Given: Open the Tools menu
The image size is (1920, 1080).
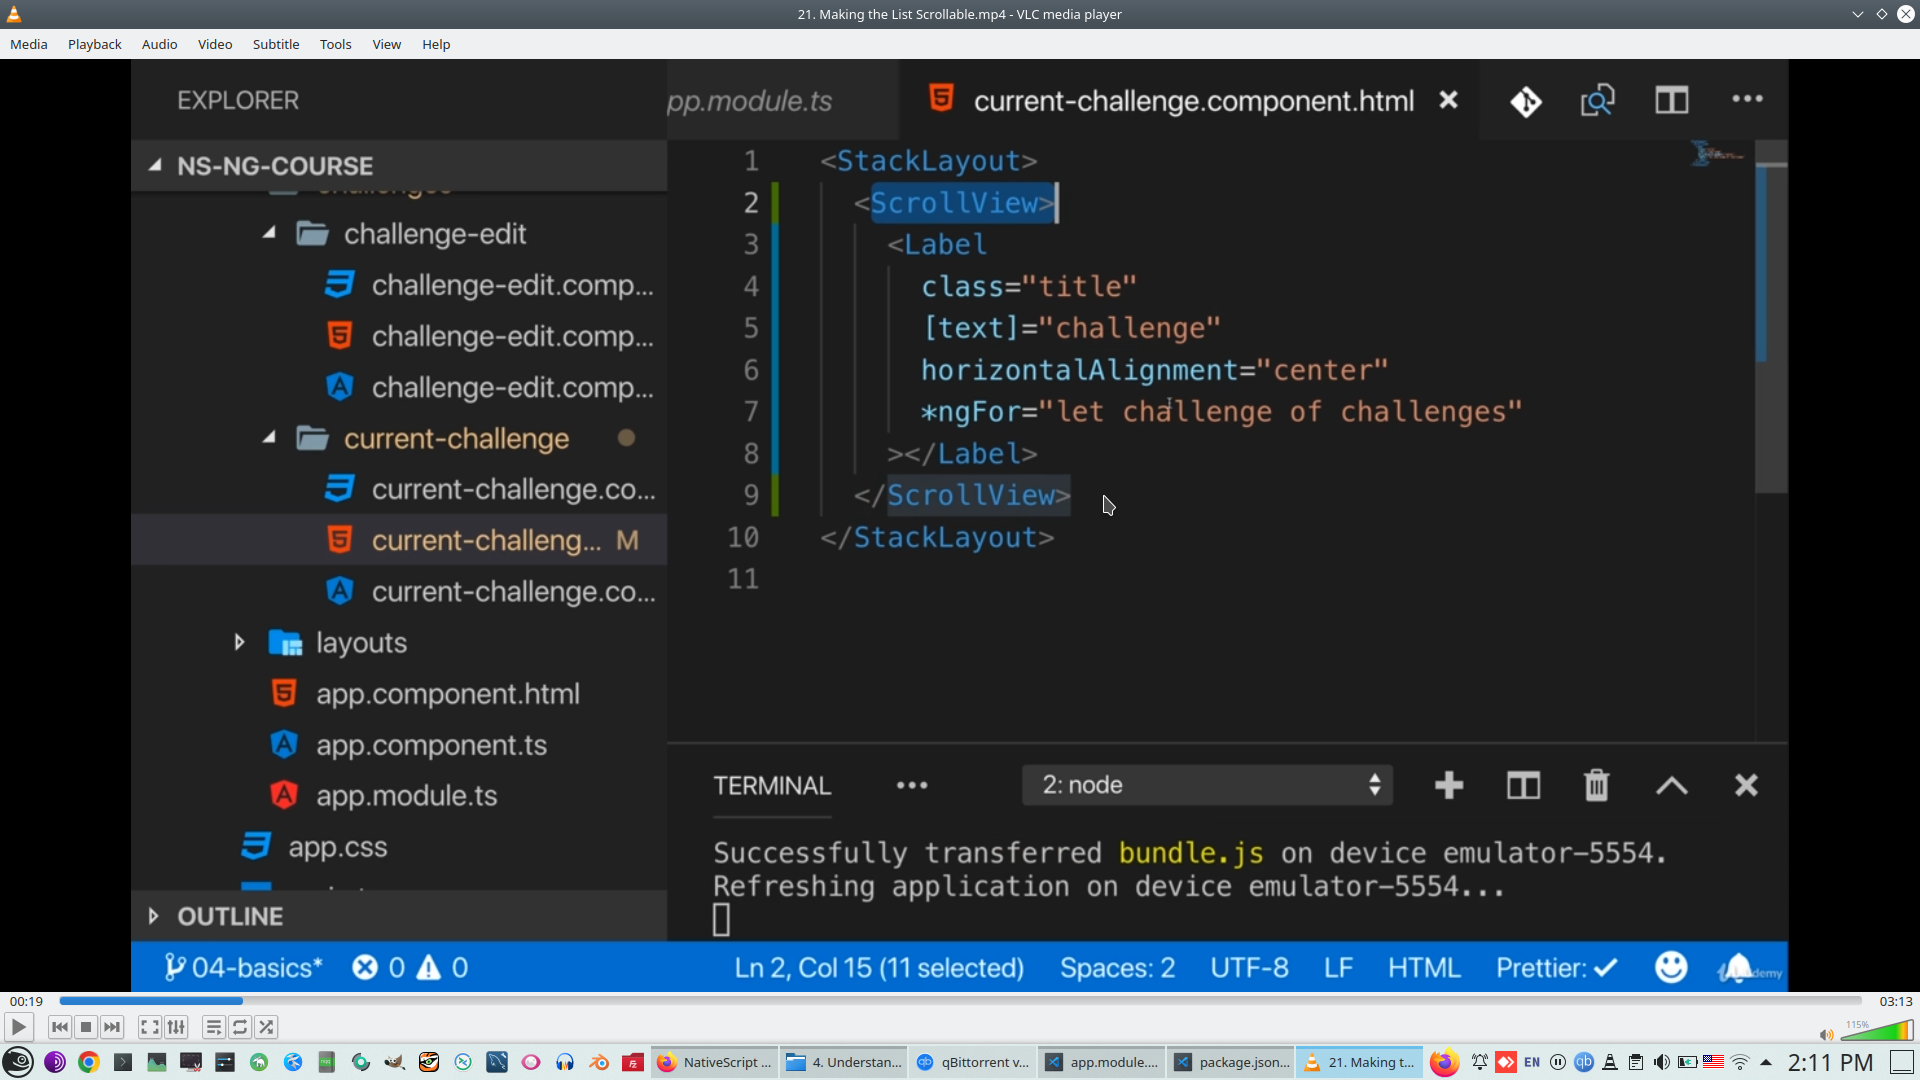Looking at the screenshot, I should [335, 44].
